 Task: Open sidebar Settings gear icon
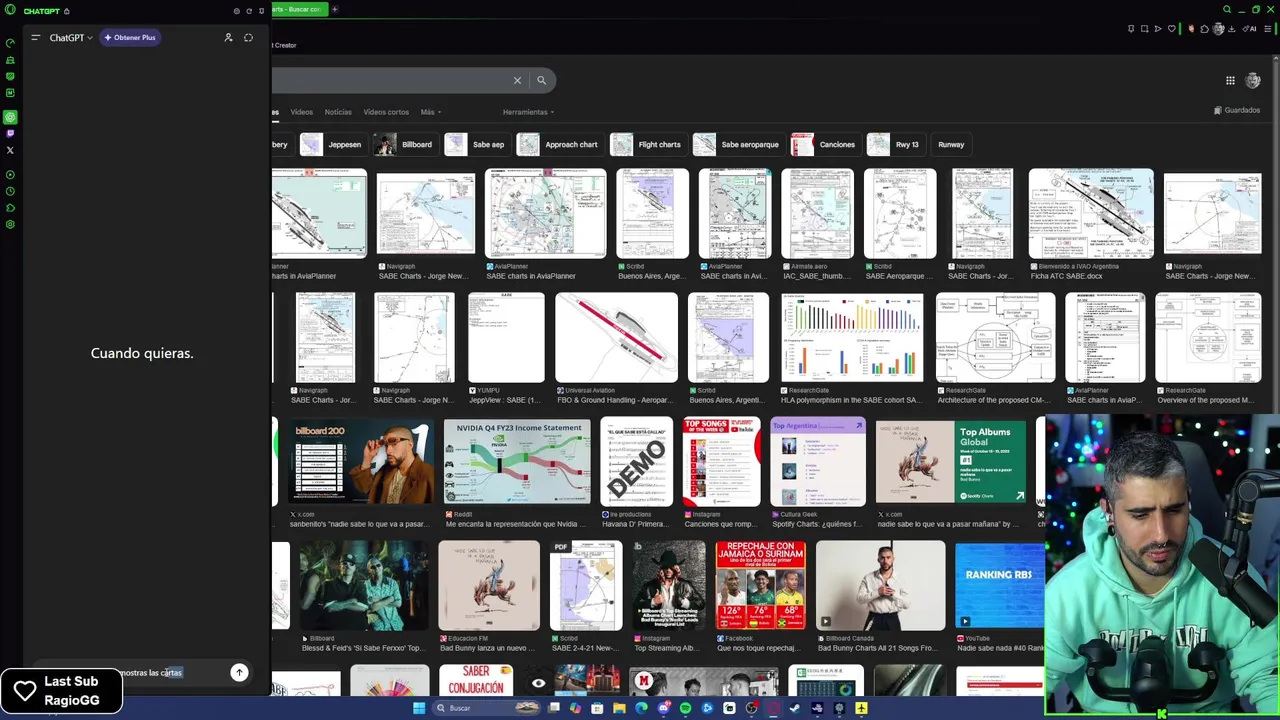(10, 224)
